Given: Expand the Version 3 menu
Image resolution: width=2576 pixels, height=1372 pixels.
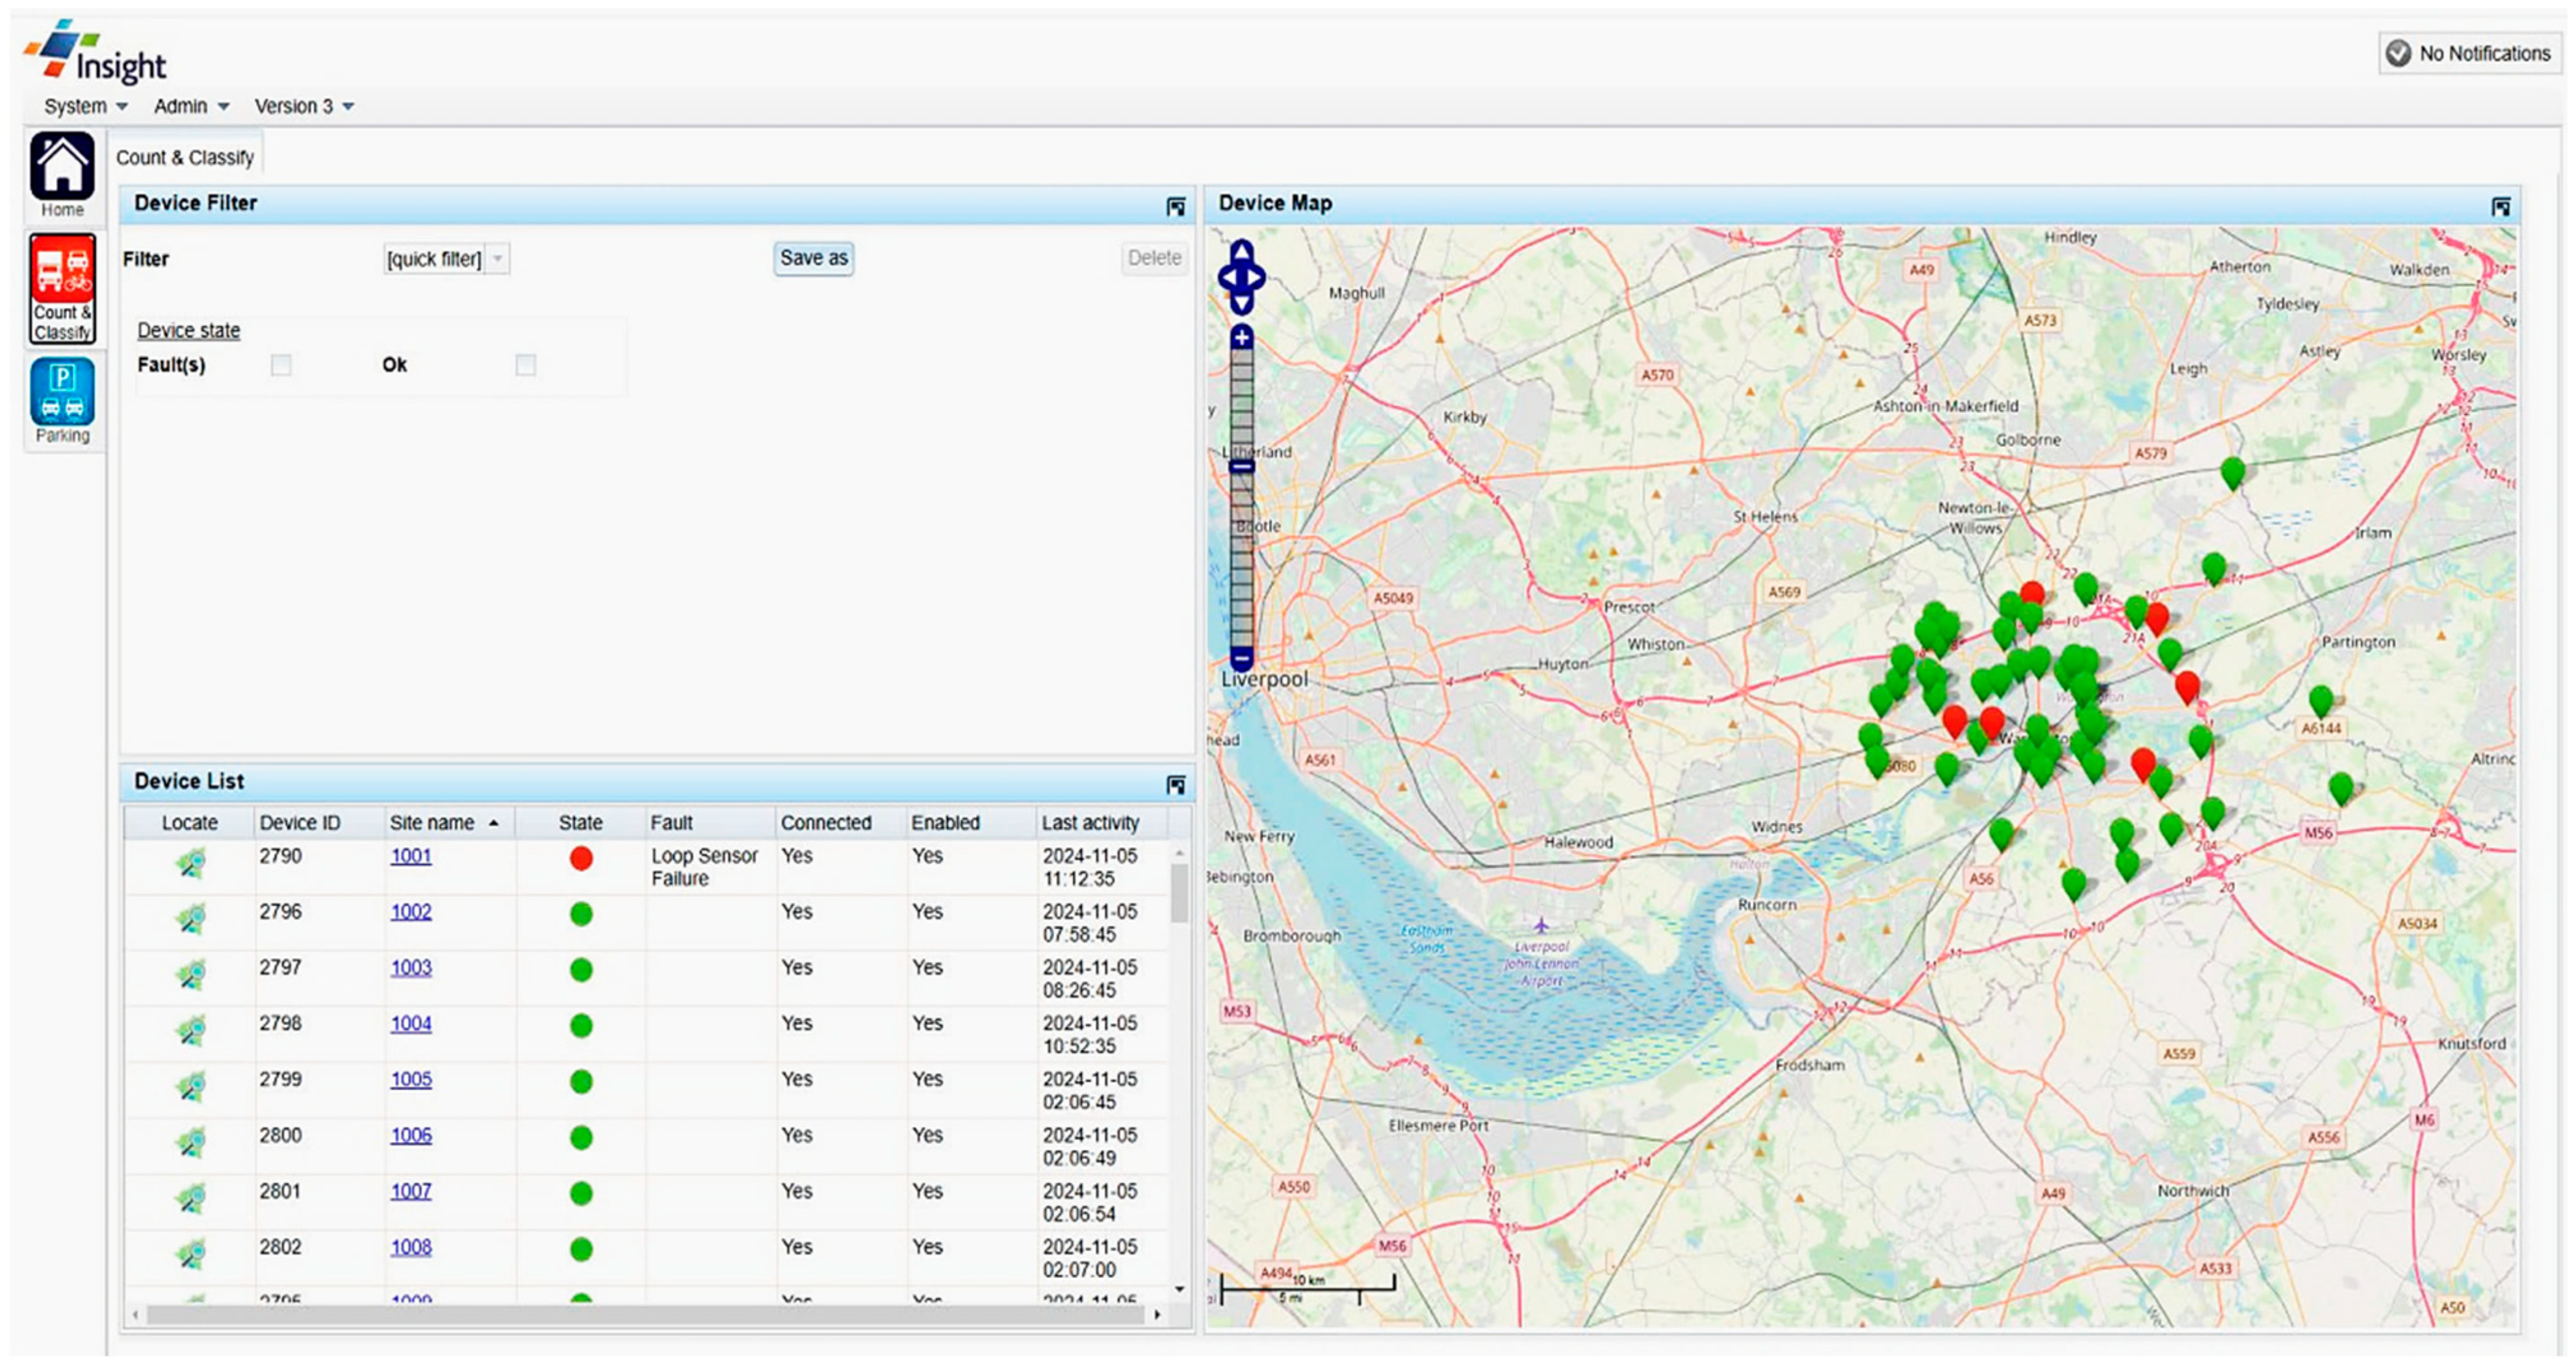Looking at the screenshot, I should 304,106.
